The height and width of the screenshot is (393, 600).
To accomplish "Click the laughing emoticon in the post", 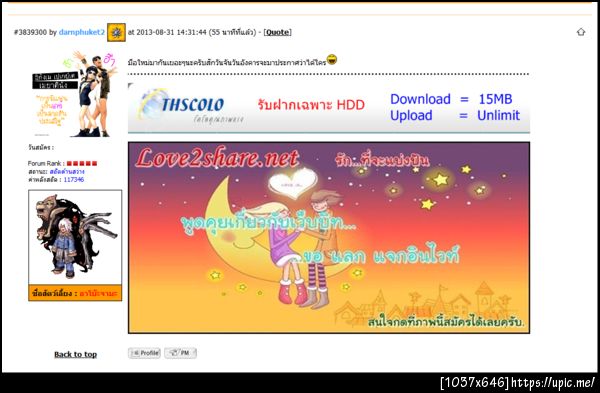I will click(332, 60).
